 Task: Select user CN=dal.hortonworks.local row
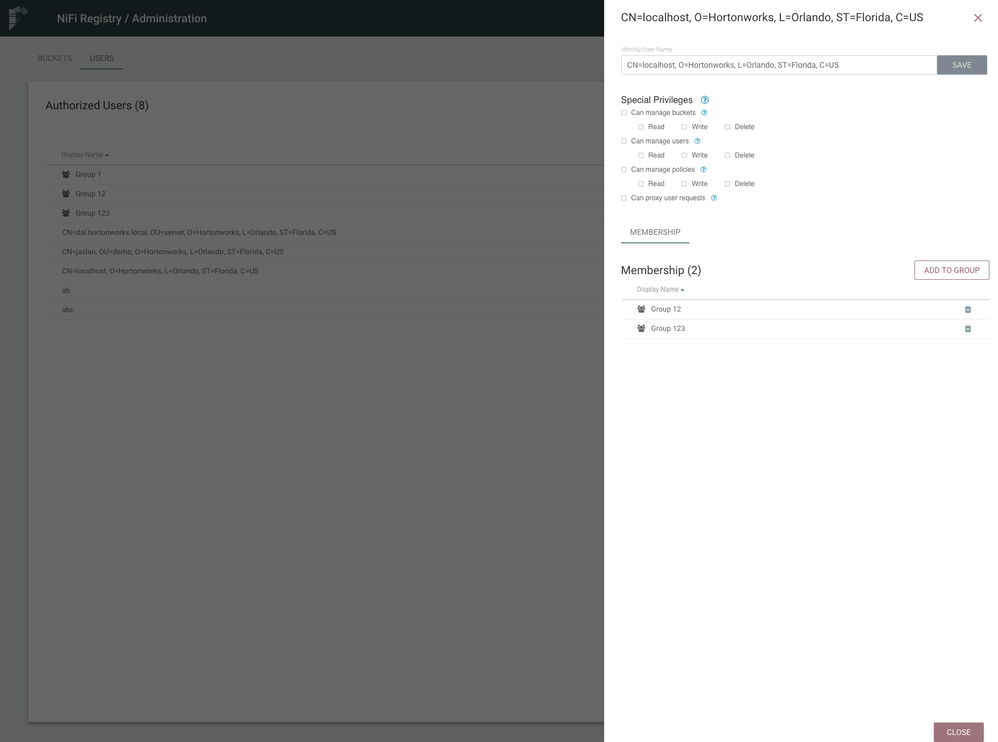325,232
